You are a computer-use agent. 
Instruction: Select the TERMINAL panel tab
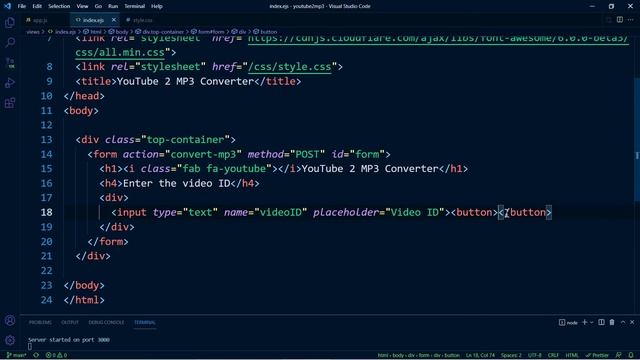coord(145,322)
